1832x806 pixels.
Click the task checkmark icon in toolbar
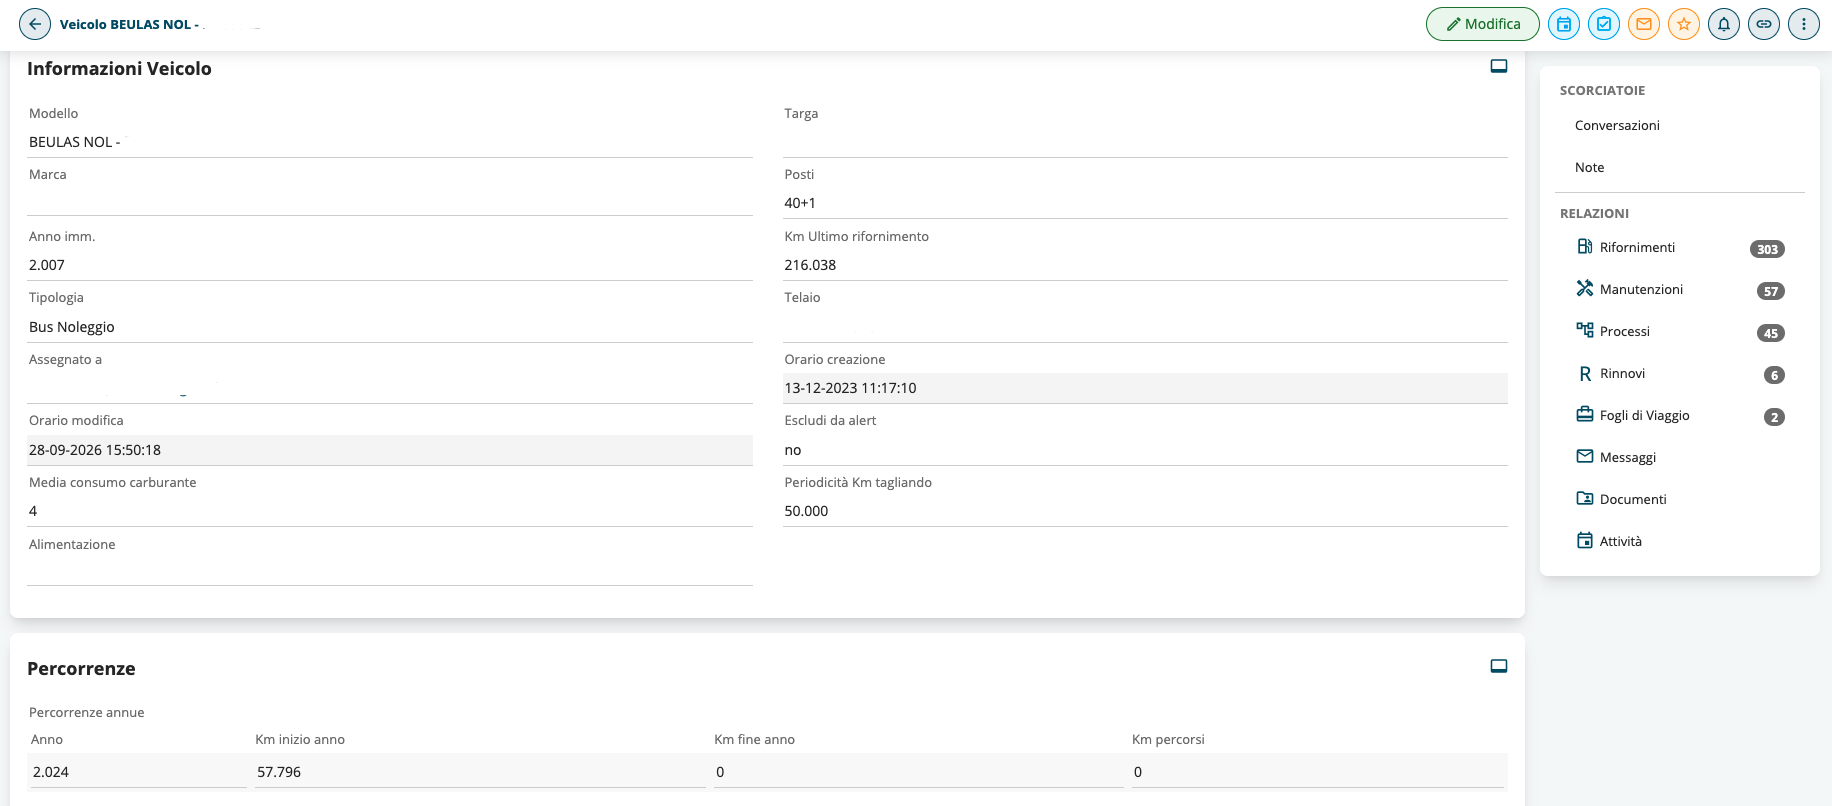(x=1604, y=24)
